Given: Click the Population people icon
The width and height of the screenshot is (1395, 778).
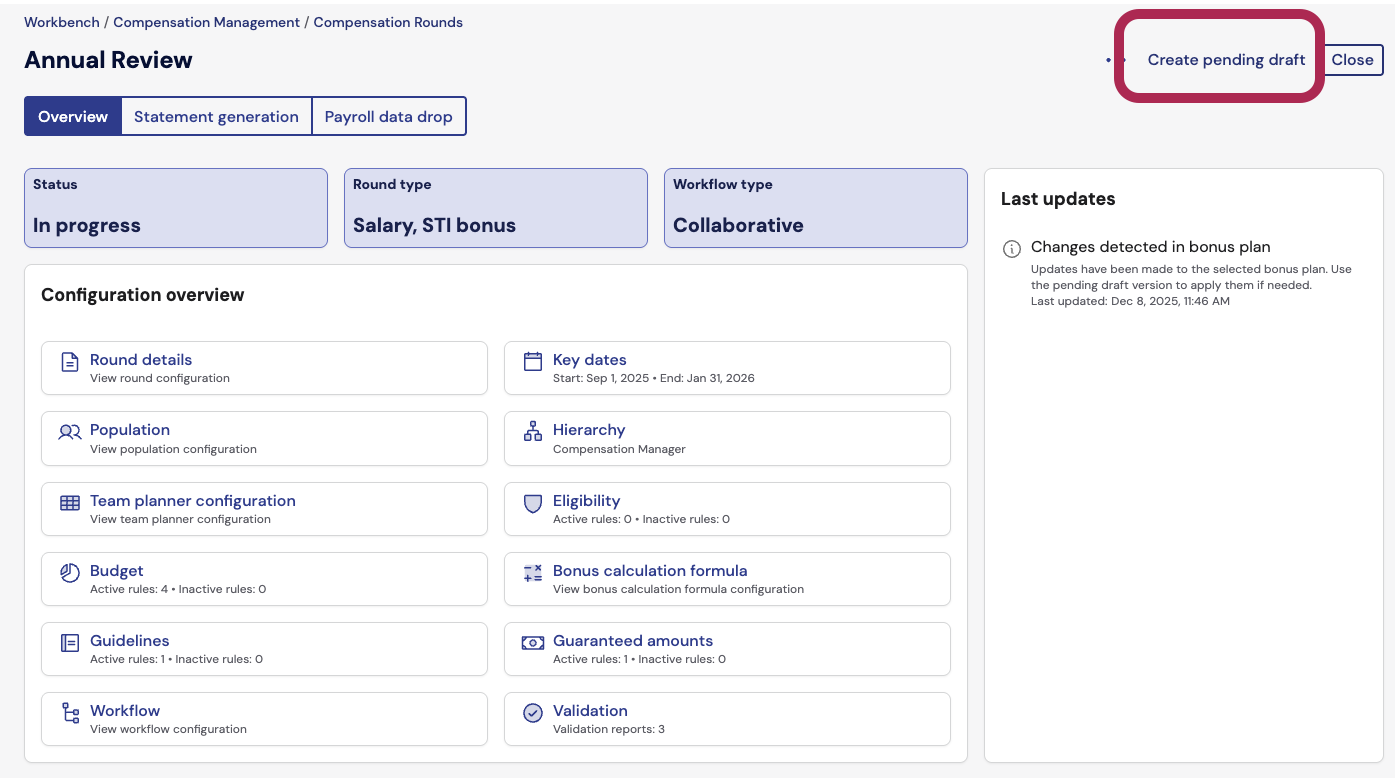Looking at the screenshot, I should tap(70, 432).
